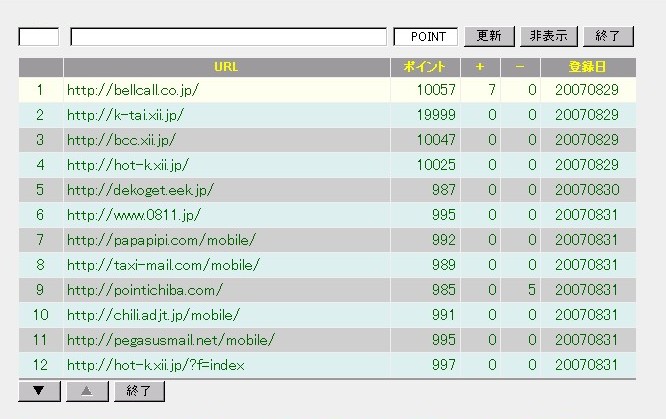Click row number 6
This screenshot has height=419, width=666.
click(x=40, y=215)
